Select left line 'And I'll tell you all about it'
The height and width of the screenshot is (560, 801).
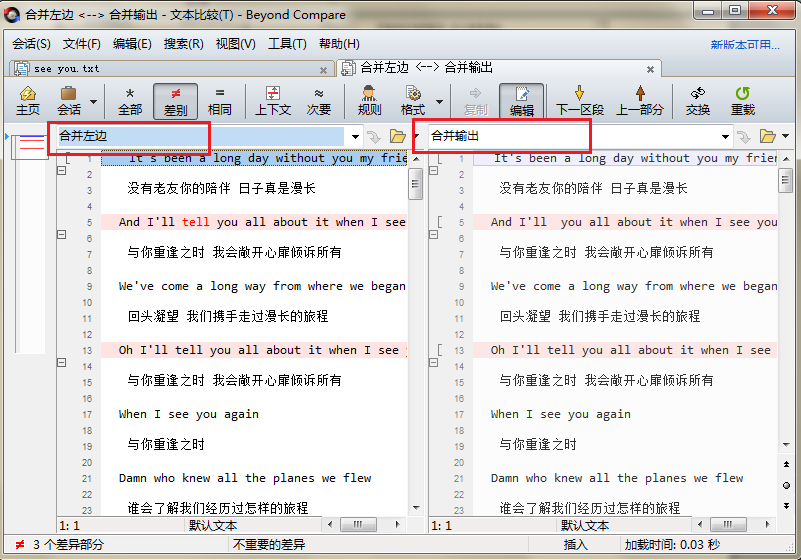point(254,222)
